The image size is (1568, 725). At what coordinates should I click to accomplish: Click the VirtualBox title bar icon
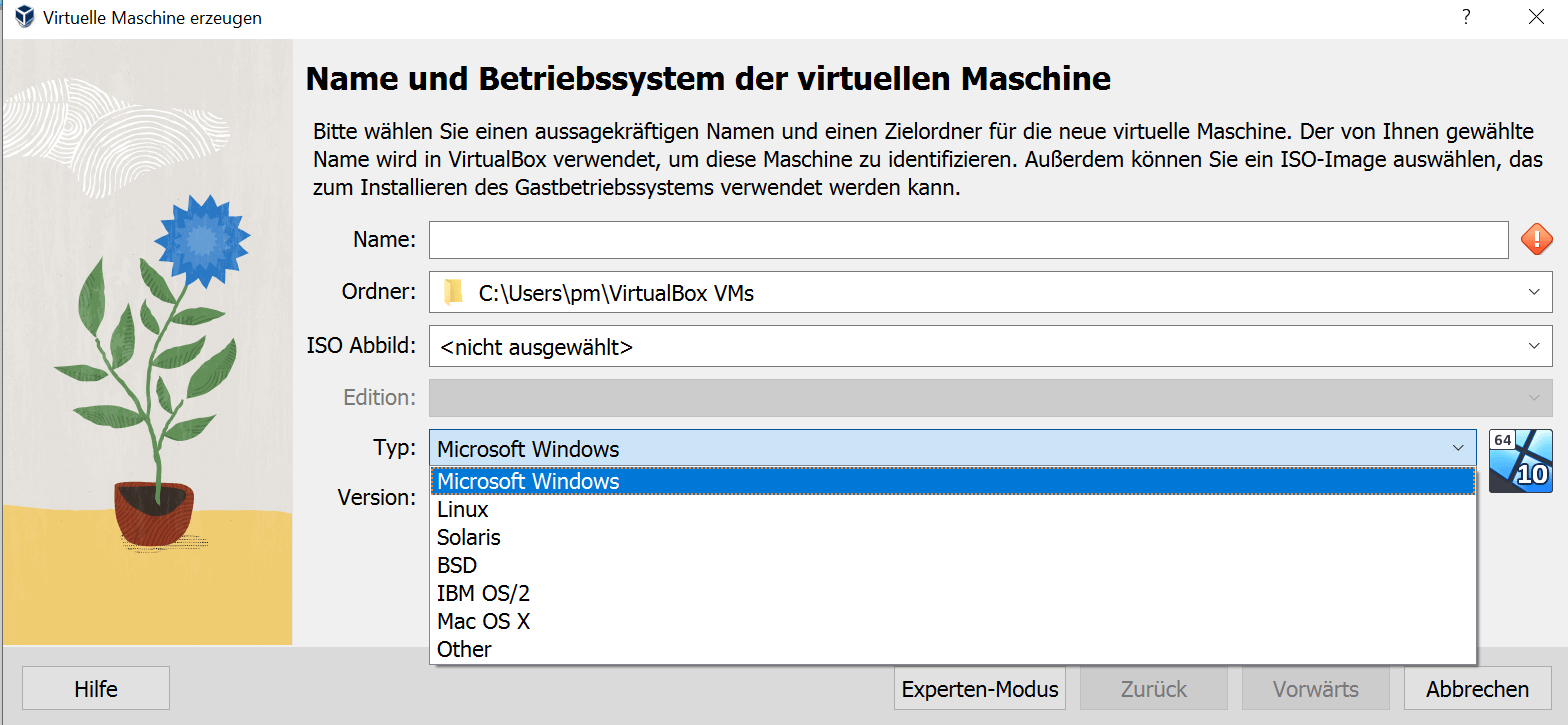tap(24, 17)
